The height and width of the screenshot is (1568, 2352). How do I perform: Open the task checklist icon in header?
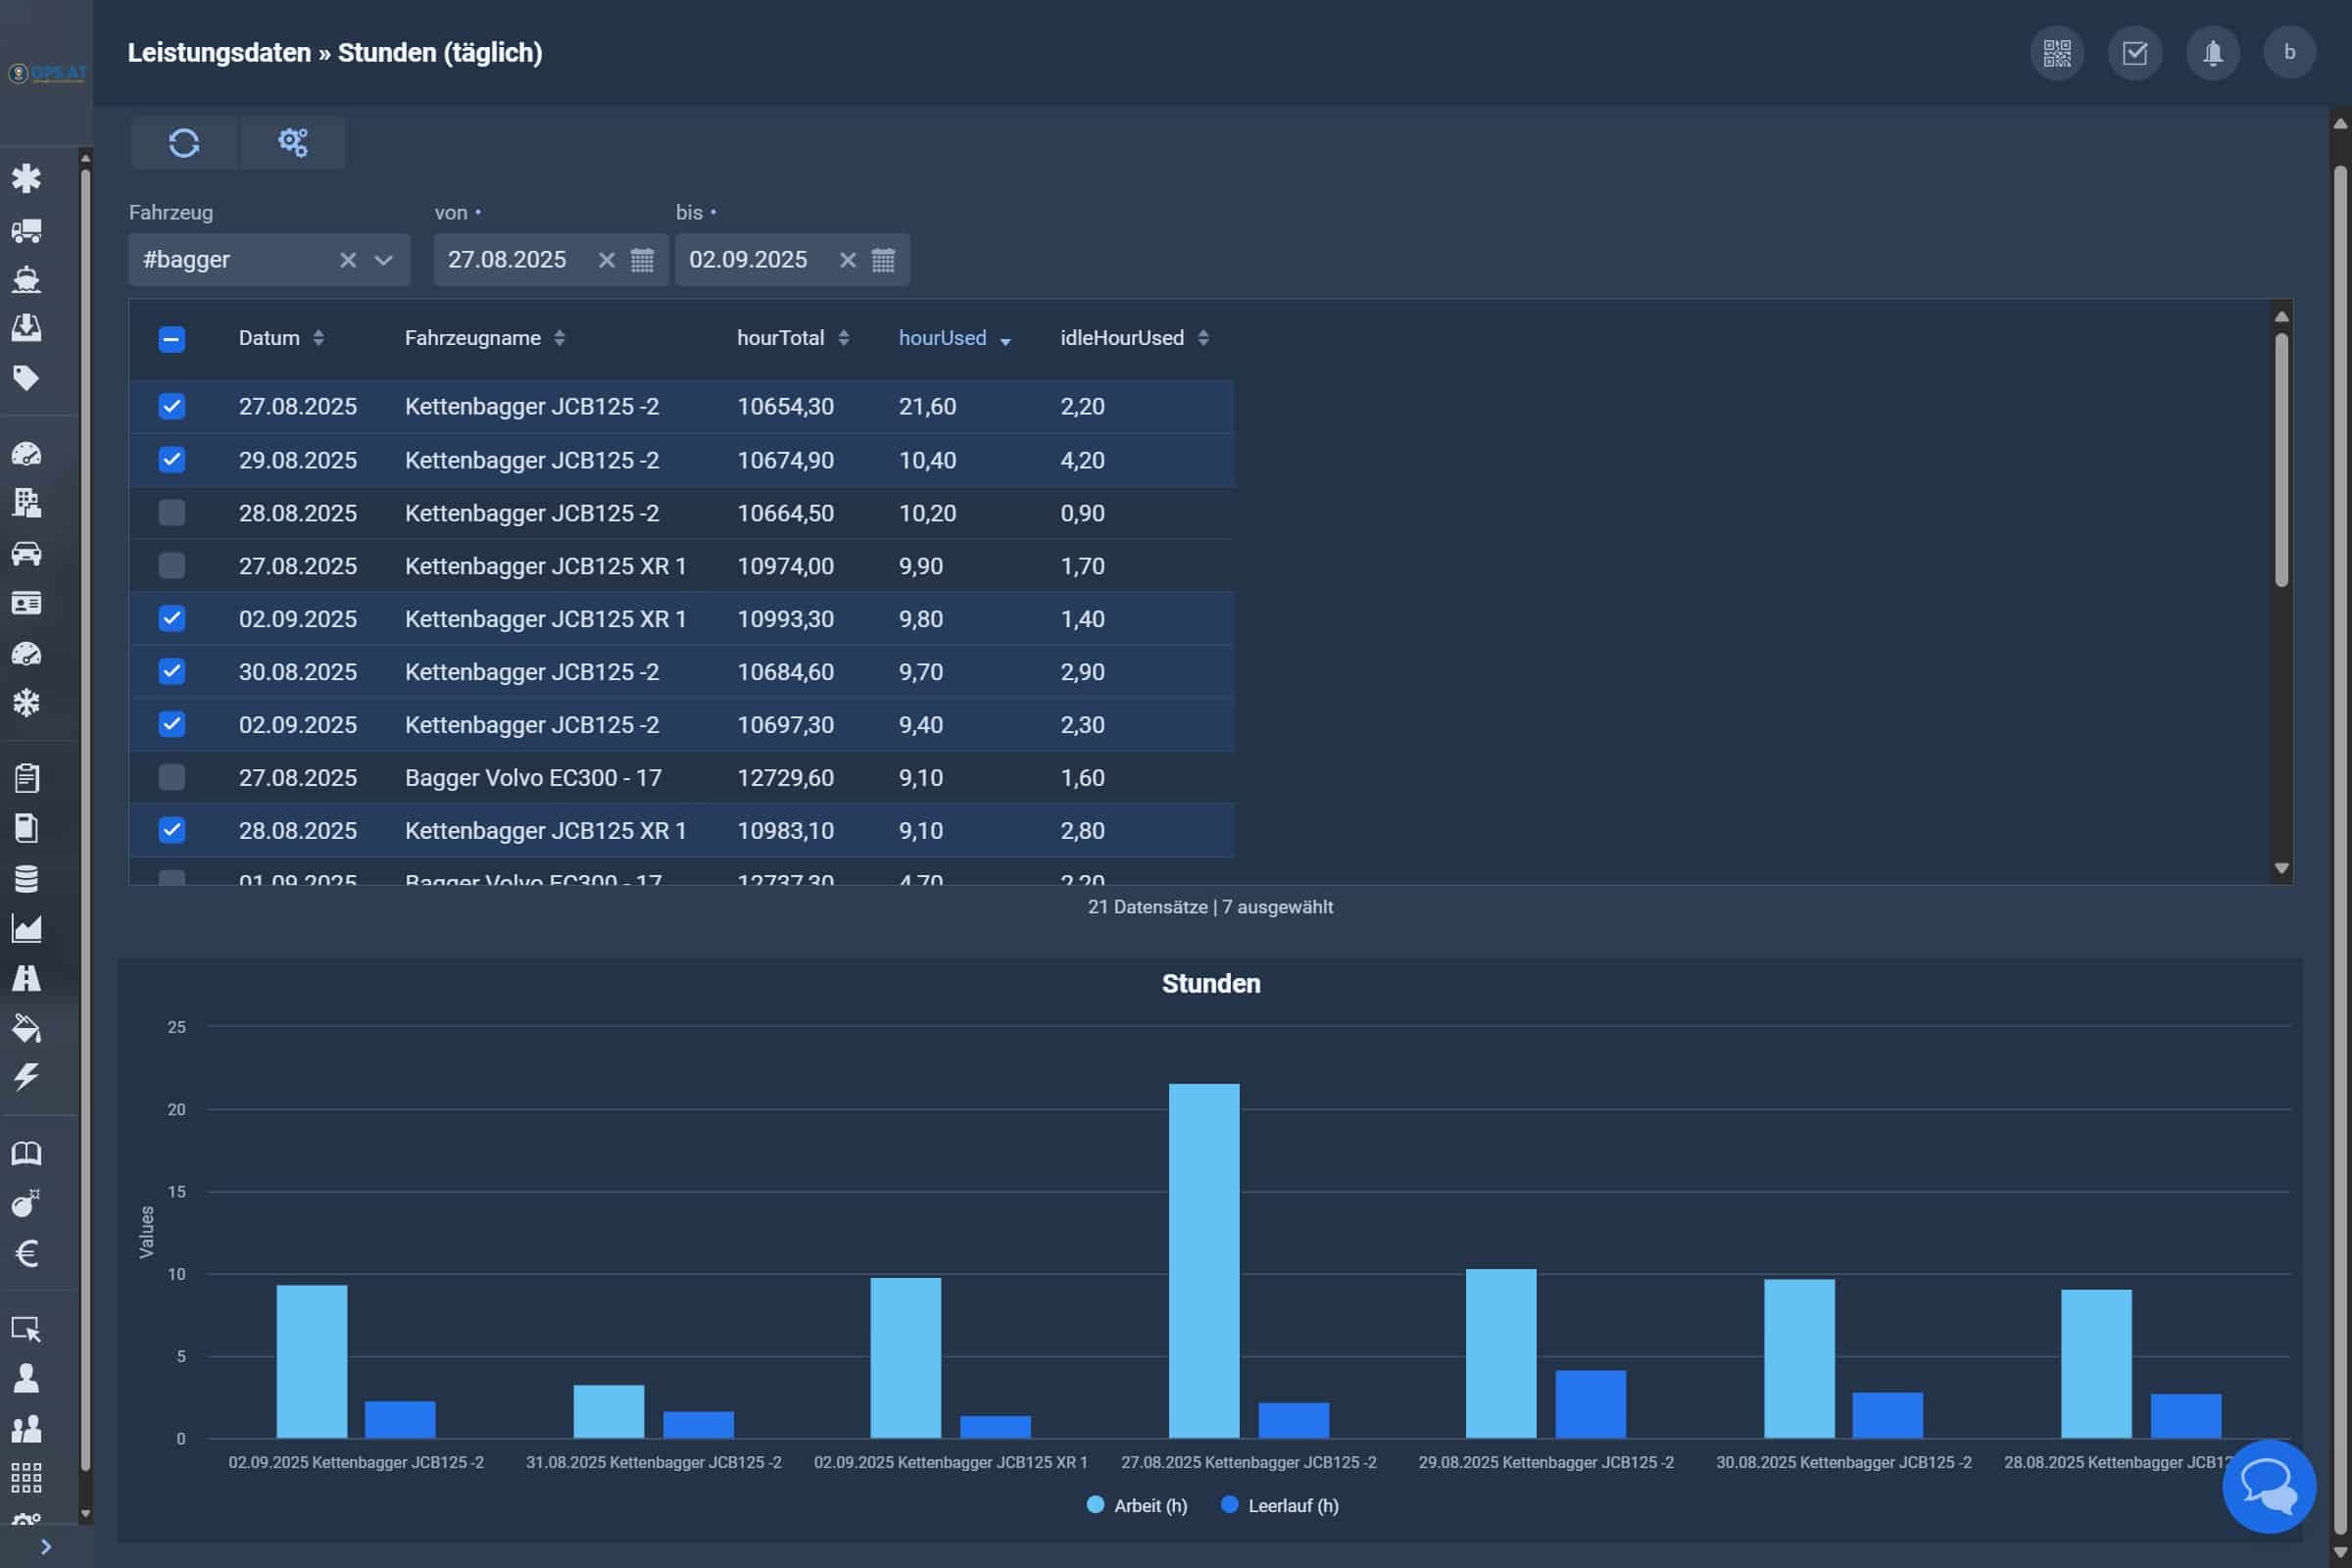(2134, 53)
